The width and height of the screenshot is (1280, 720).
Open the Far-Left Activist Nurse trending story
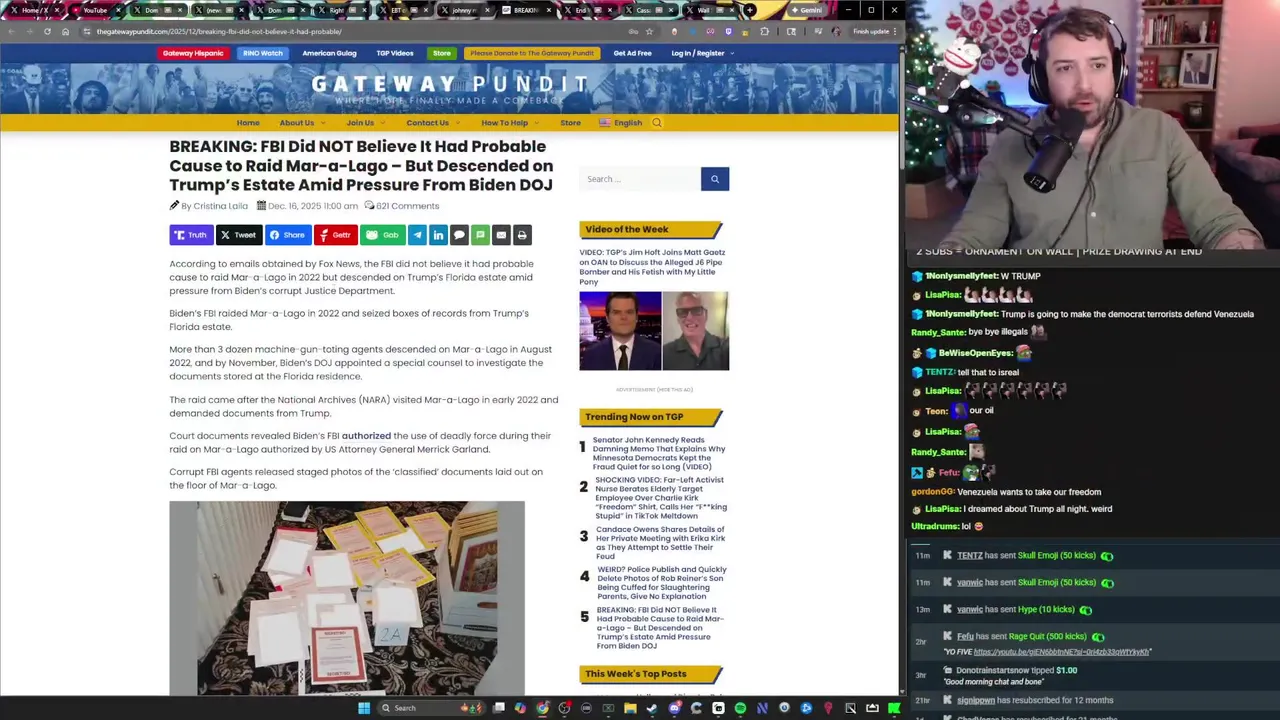(661, 497)
